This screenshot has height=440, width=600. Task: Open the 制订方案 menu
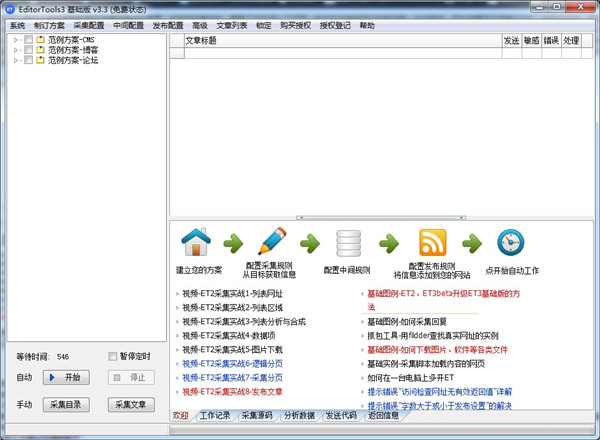click(x=49, y=26)
